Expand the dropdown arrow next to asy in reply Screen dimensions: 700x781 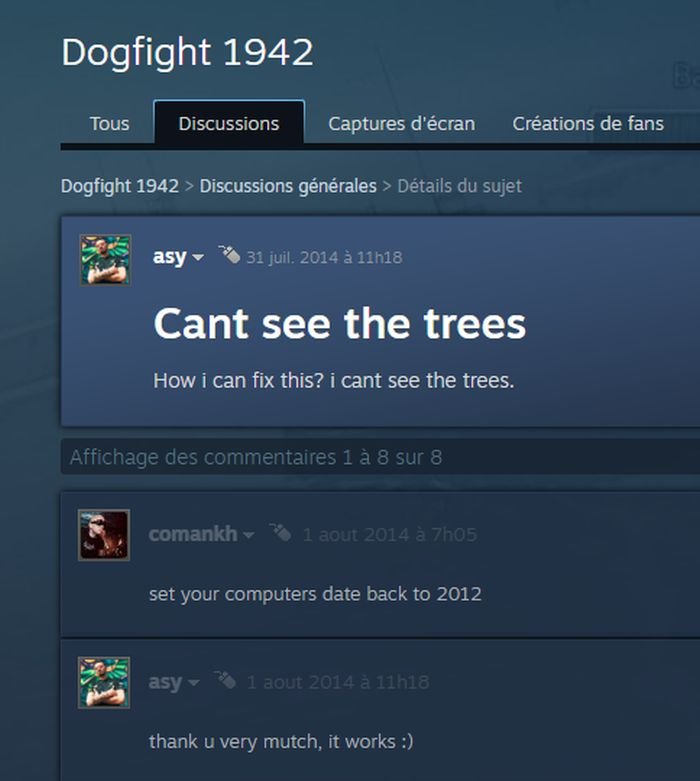pos(194,682)
